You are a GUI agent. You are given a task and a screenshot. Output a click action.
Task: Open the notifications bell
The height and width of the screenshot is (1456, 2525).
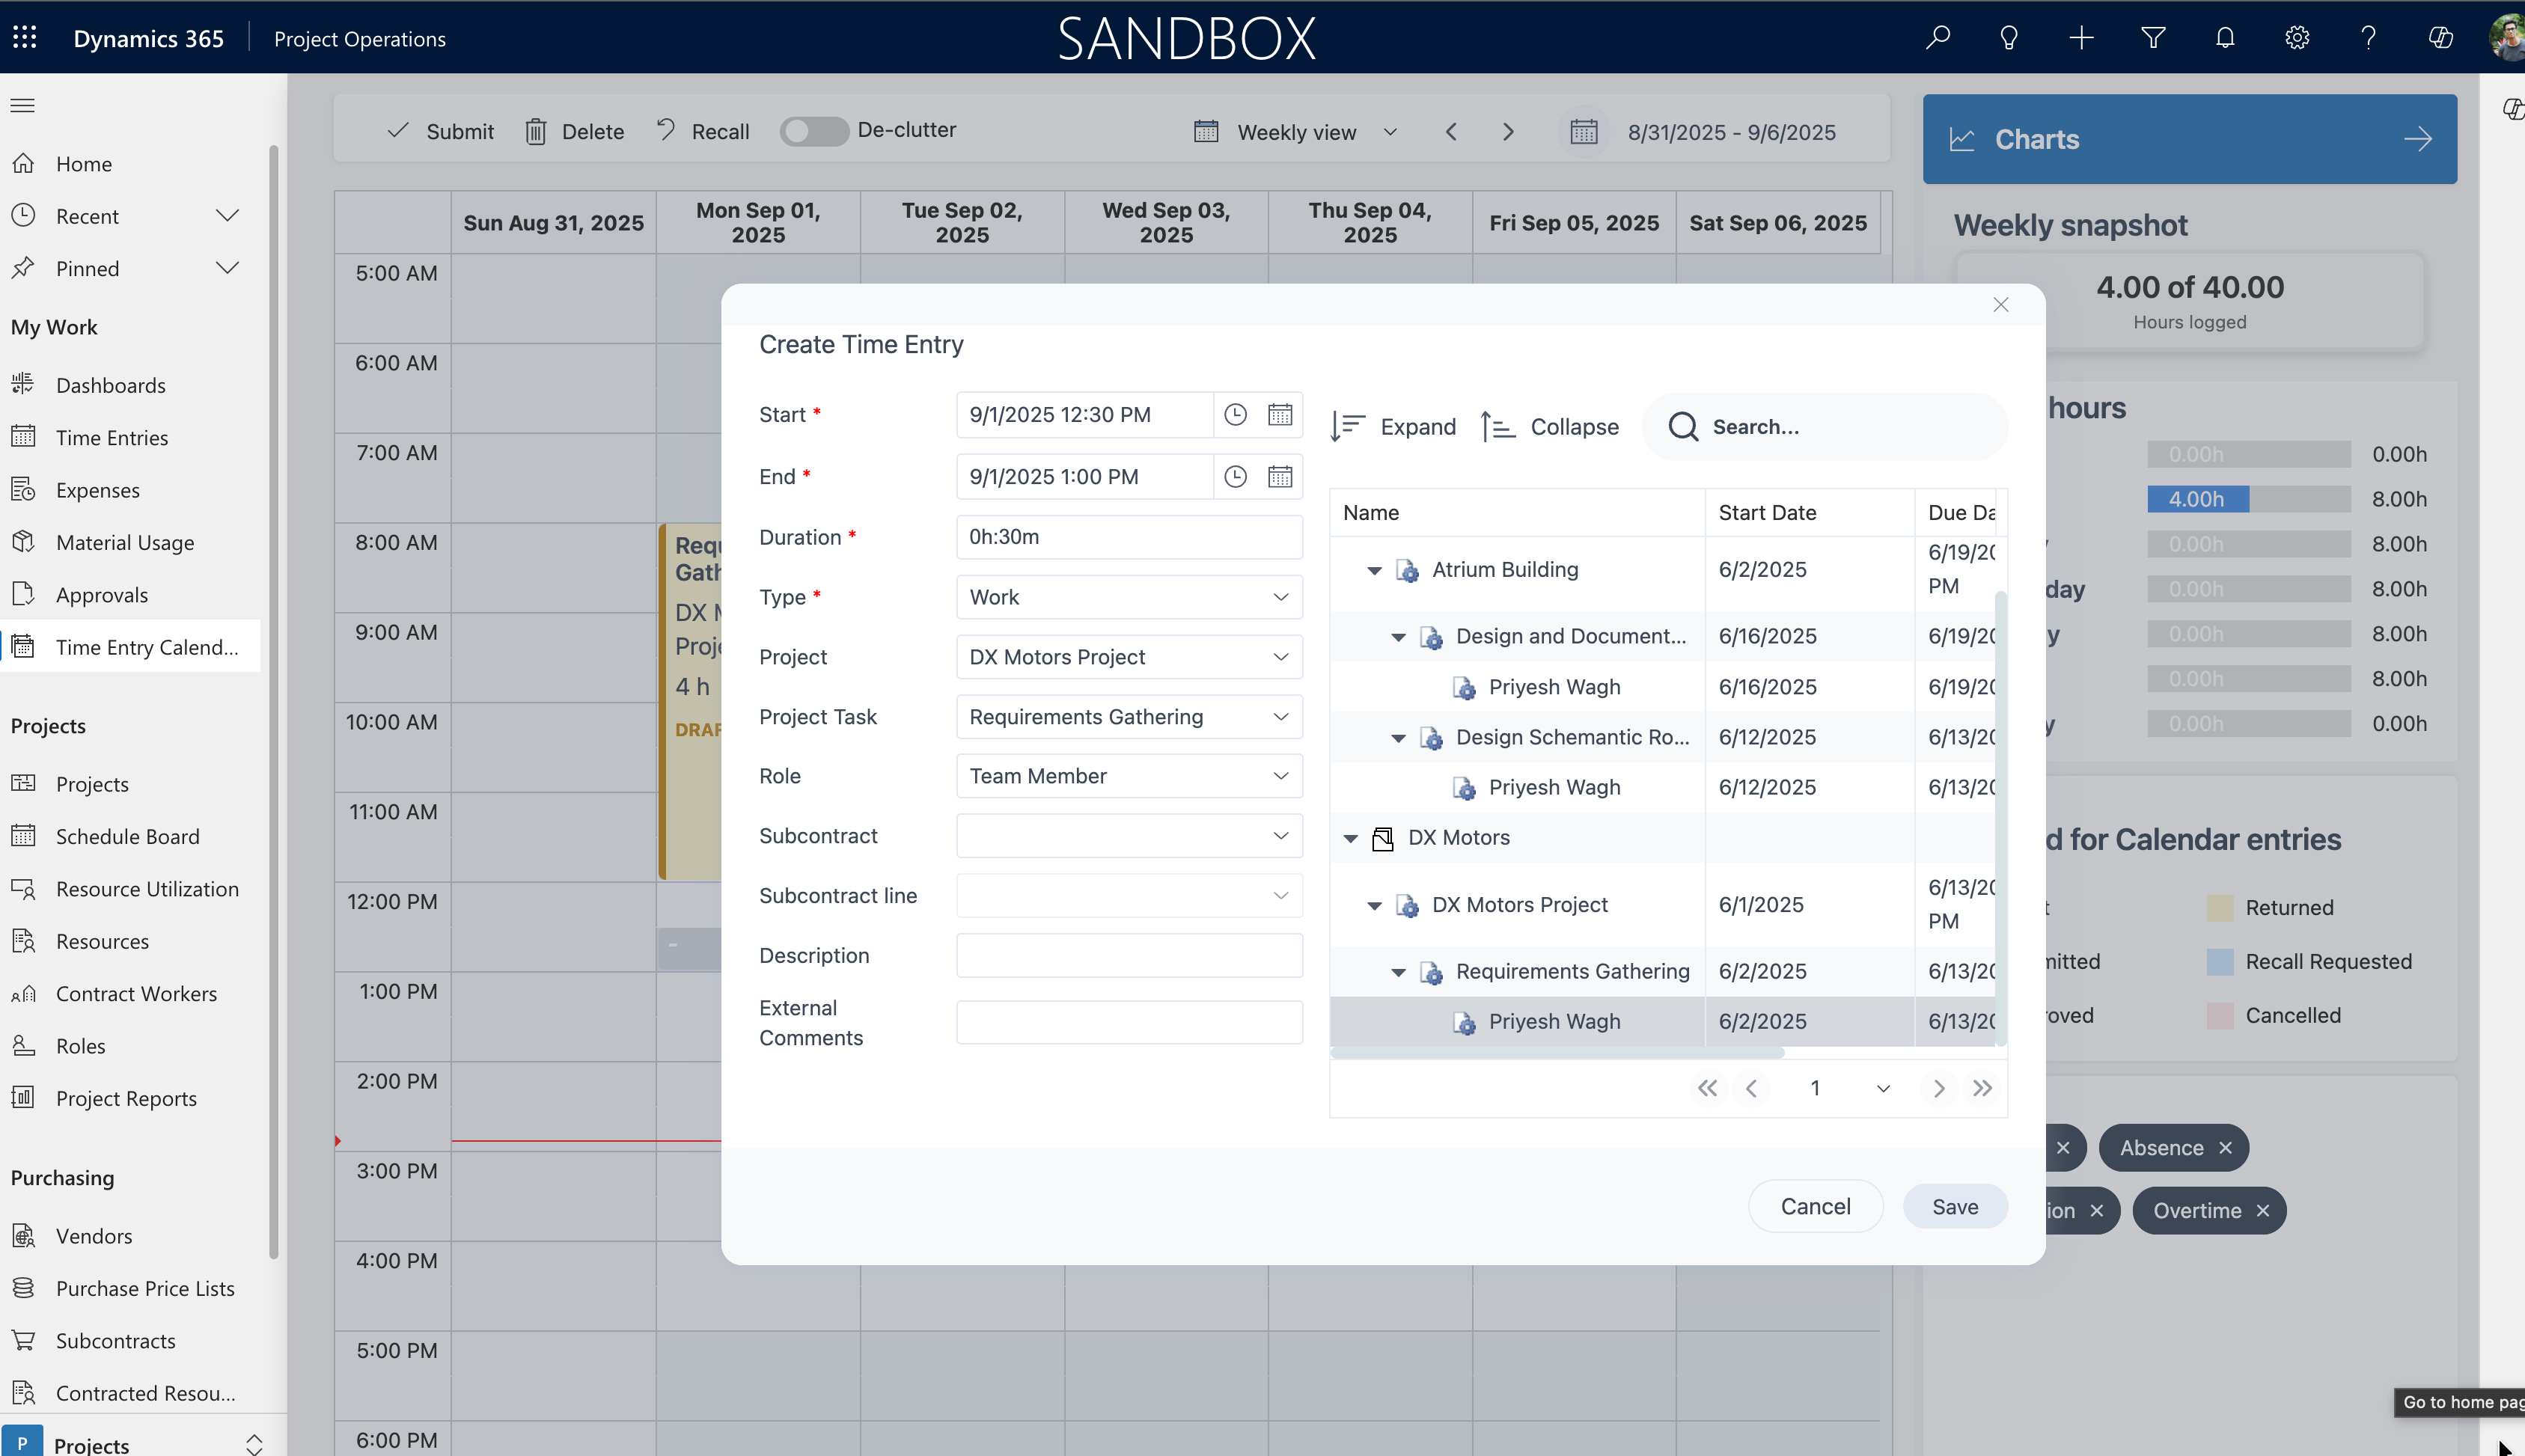tap(2224, 37)
